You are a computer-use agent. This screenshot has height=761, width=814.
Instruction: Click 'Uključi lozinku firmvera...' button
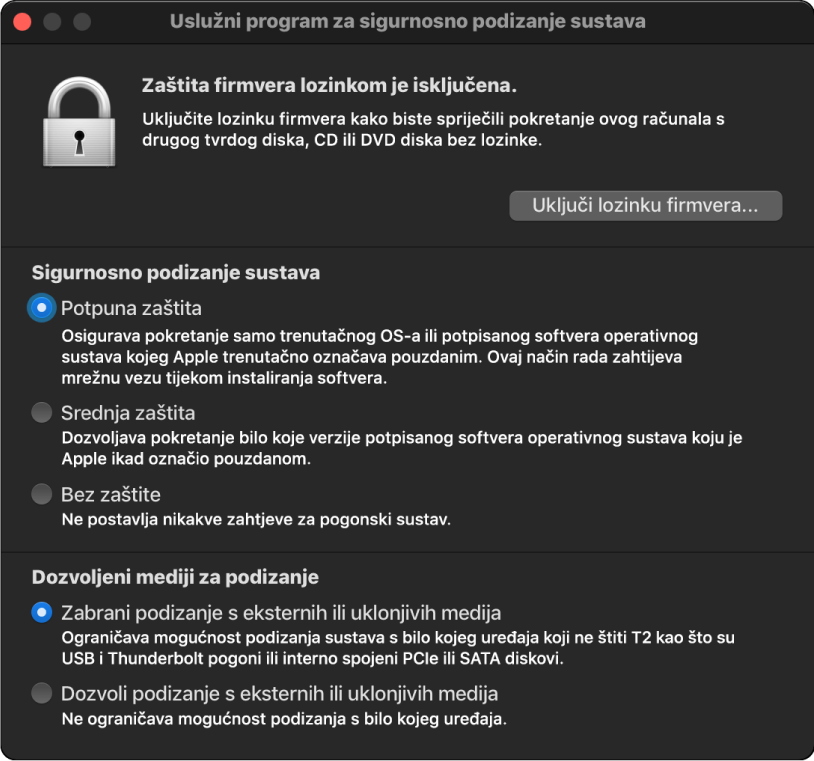(x=645, y=205)
